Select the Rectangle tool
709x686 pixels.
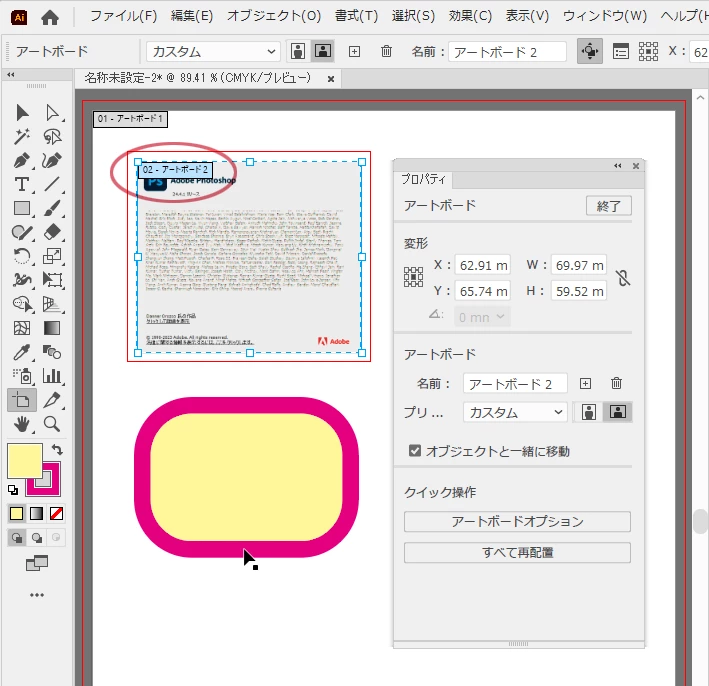22,208
